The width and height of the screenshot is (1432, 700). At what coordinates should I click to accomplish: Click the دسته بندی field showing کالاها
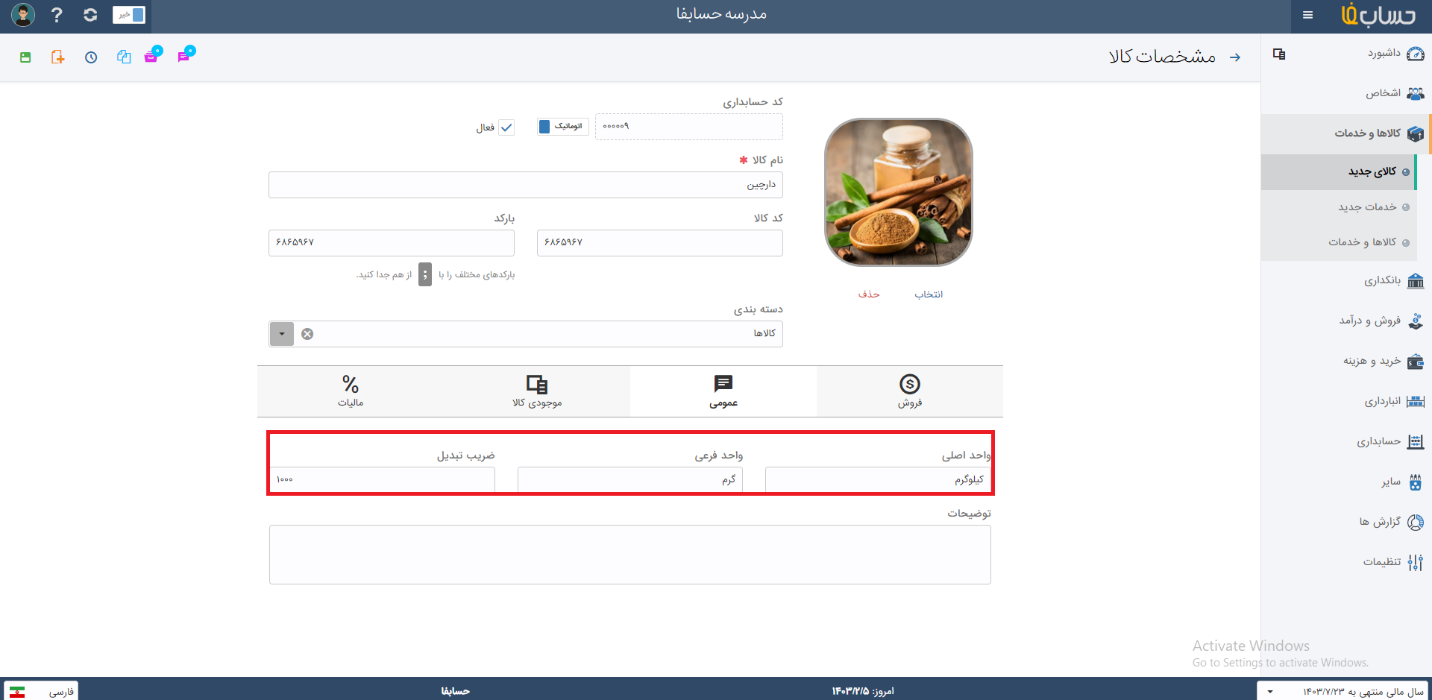[x=525, y=334]
